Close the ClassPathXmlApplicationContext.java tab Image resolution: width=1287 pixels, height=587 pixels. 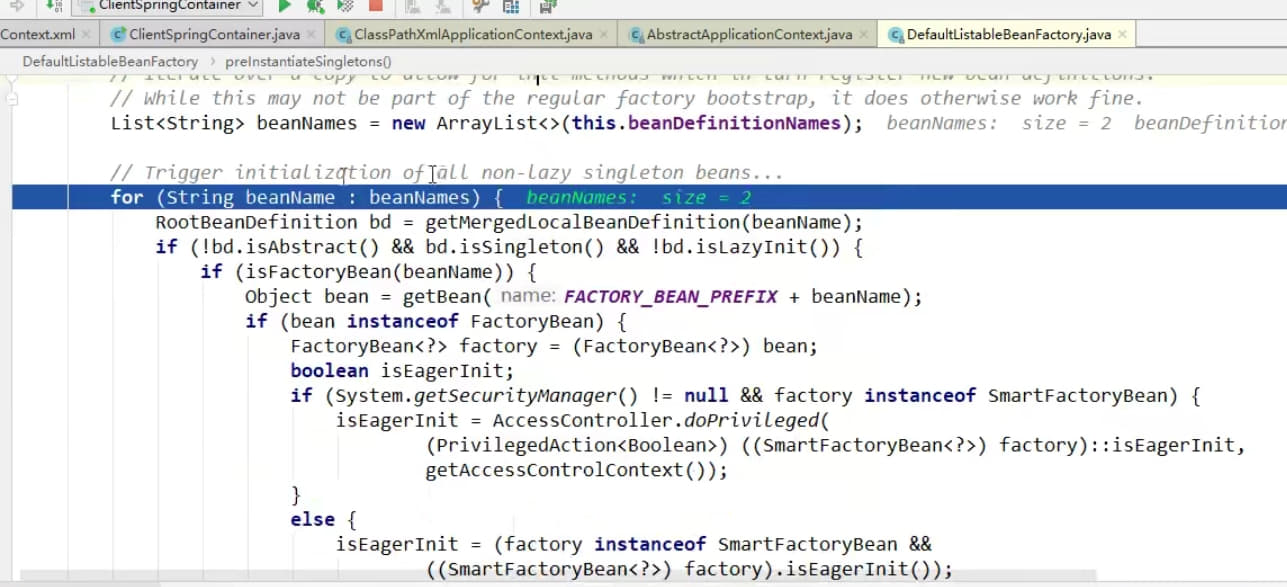606,35
